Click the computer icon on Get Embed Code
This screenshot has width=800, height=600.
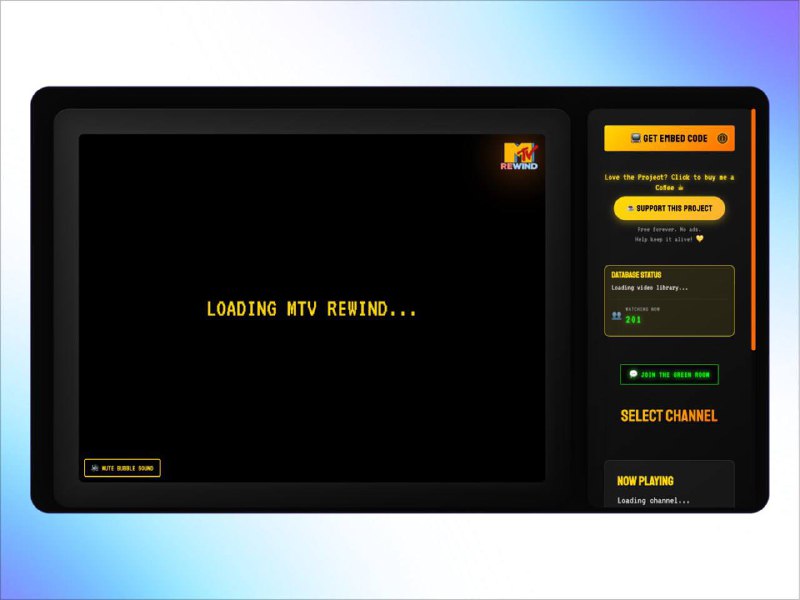(635, 138)
